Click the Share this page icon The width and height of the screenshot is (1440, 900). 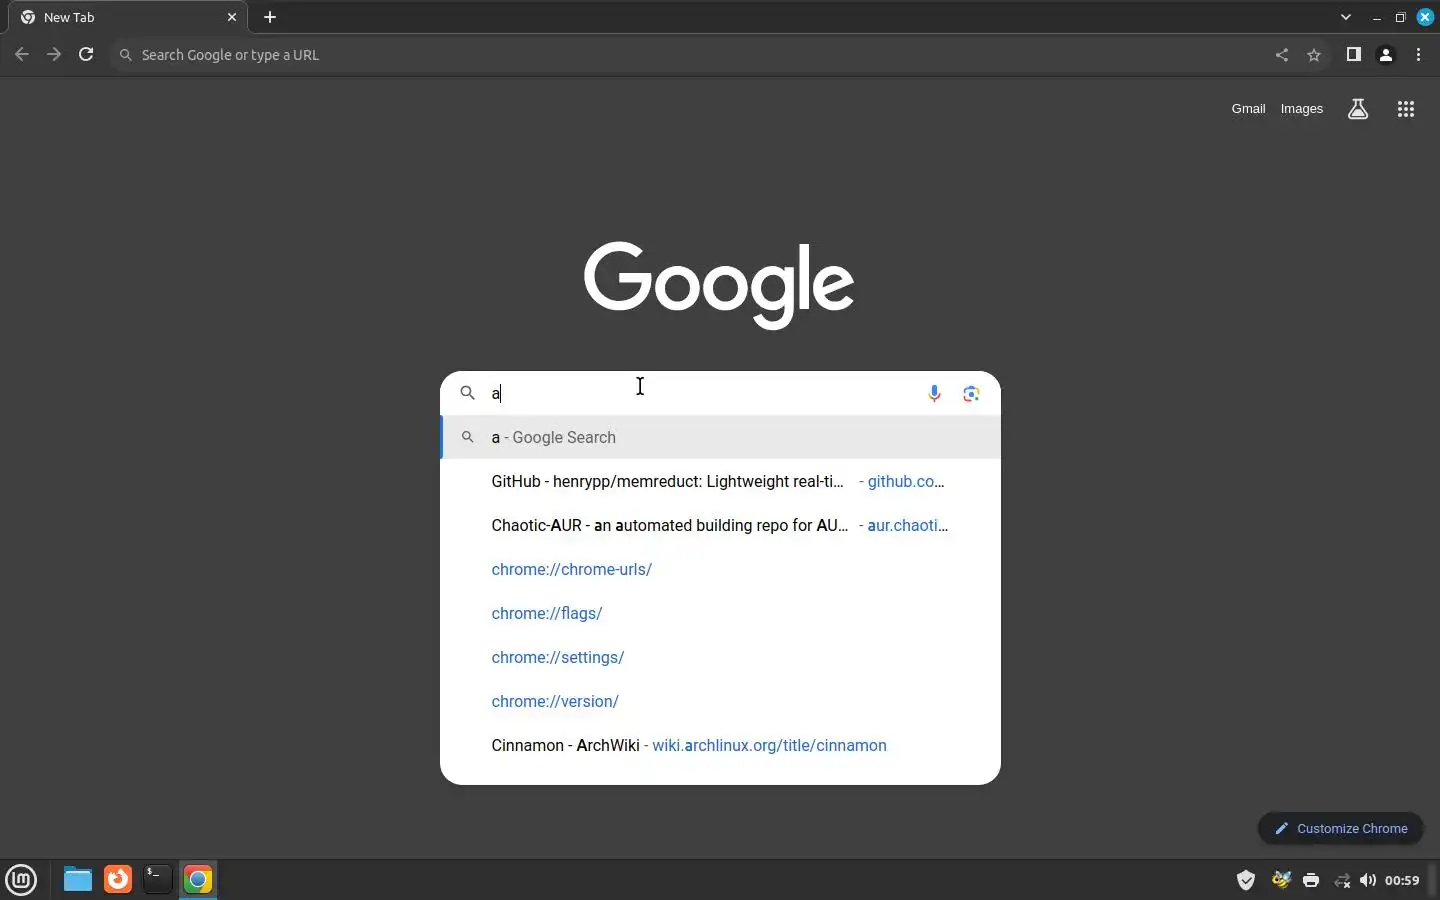[x=1282, y=55]
